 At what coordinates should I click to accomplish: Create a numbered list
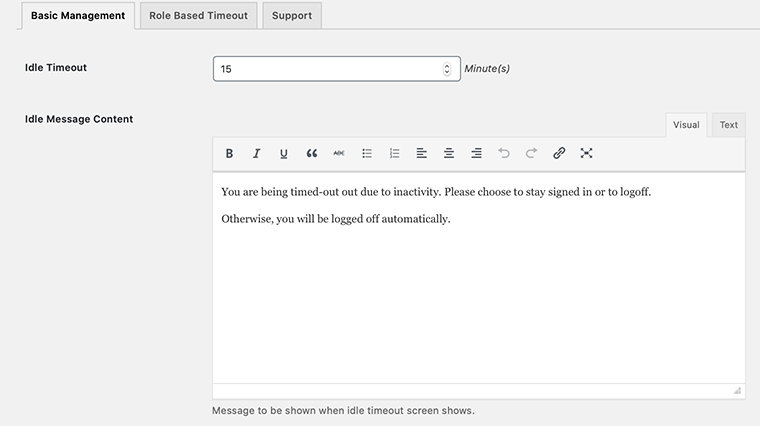[x=394, y=154]
